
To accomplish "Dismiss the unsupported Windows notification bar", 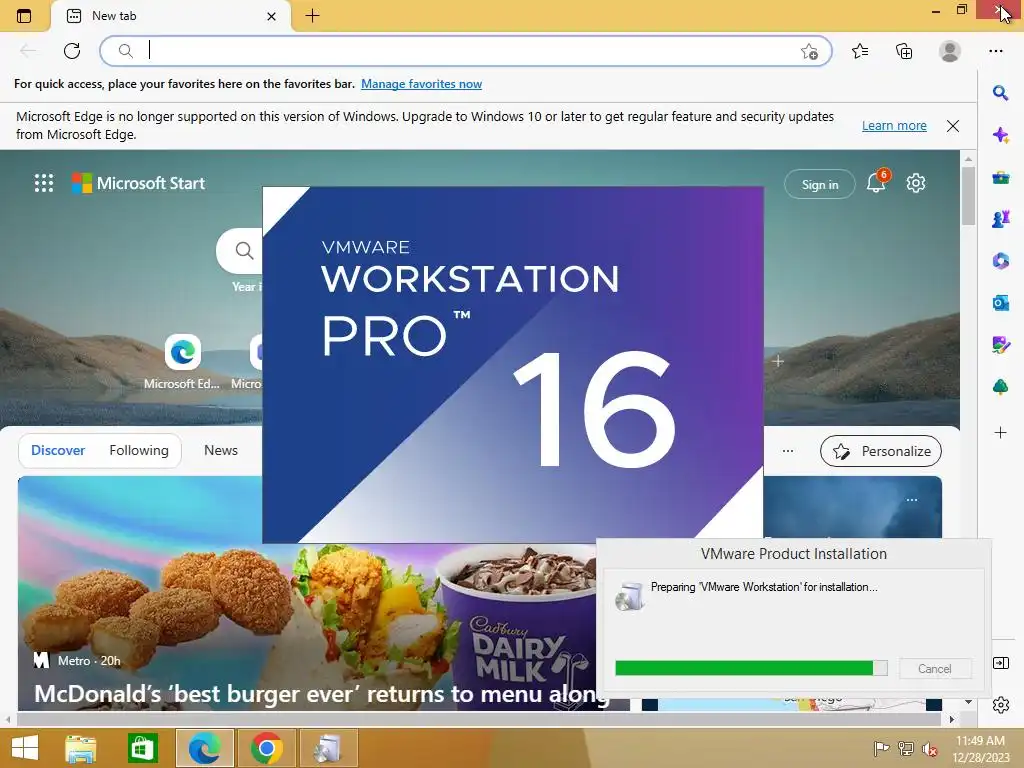I will tap(953, 126).
